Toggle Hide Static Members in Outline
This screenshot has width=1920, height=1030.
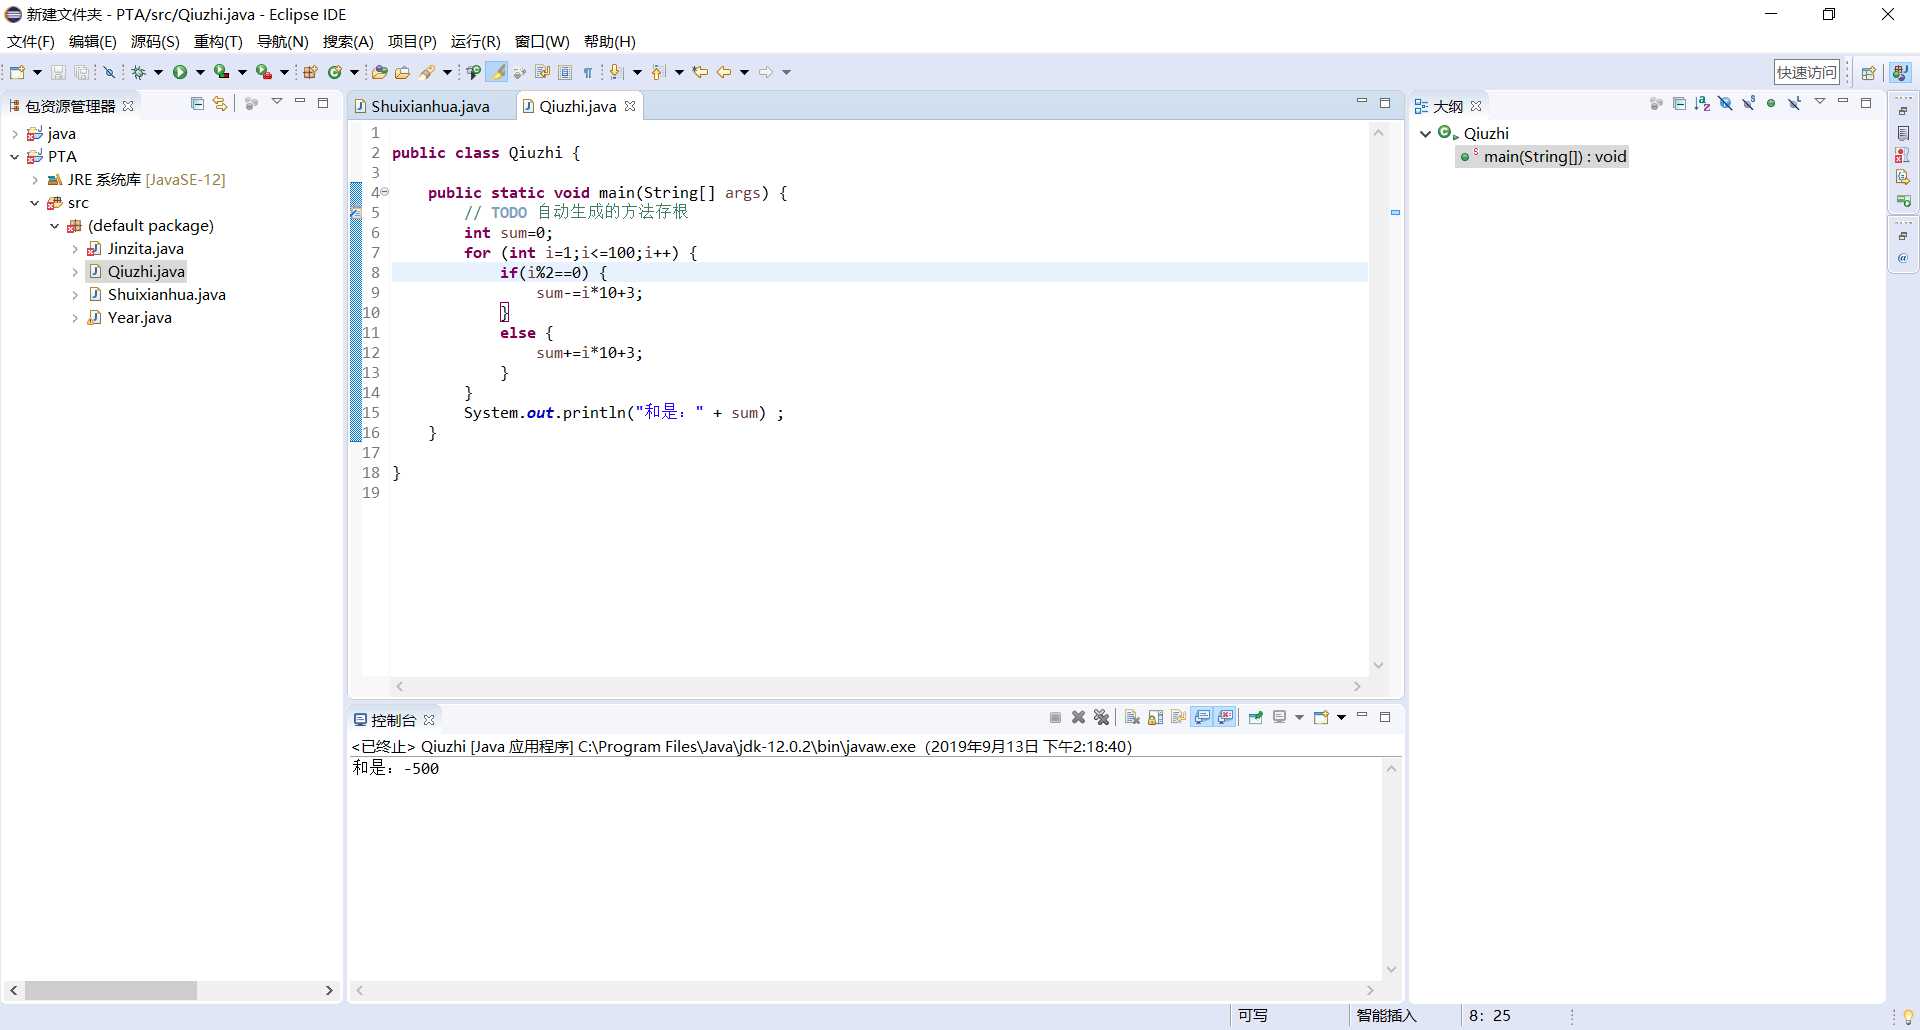tap(1748, 104)
